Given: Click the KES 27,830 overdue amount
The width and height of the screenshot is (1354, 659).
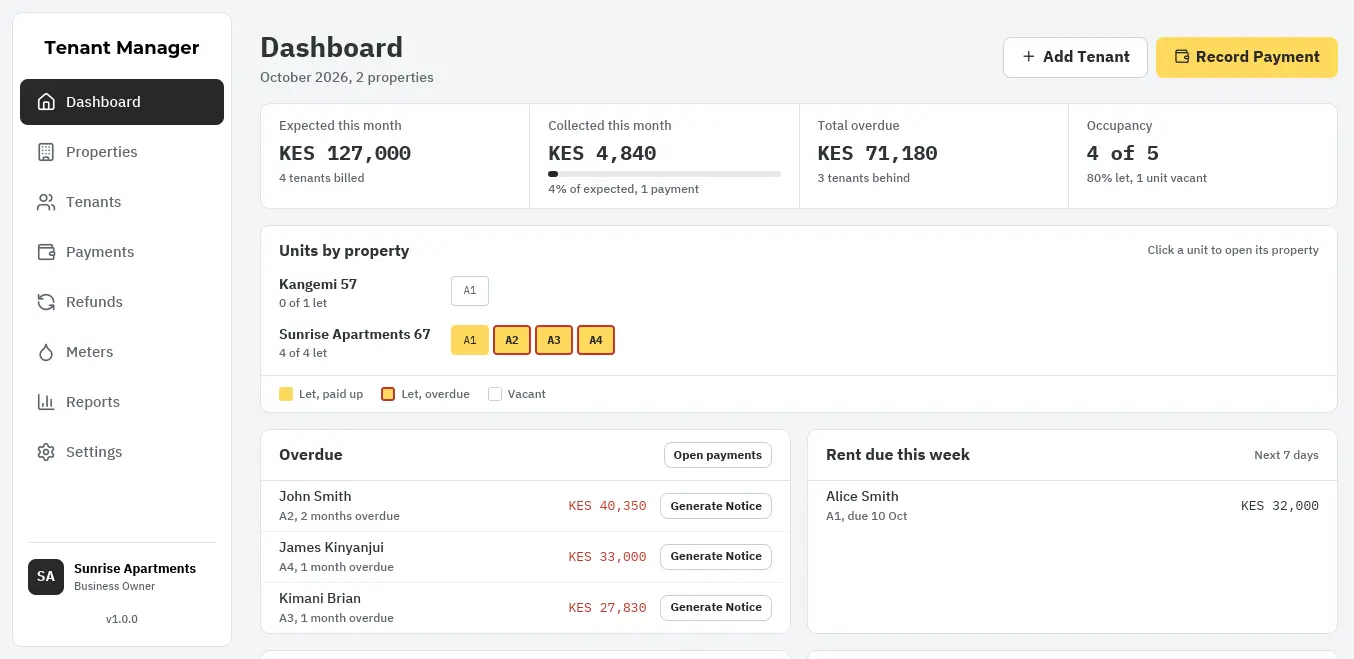Looking at the screenshot, I should point(607,607).
